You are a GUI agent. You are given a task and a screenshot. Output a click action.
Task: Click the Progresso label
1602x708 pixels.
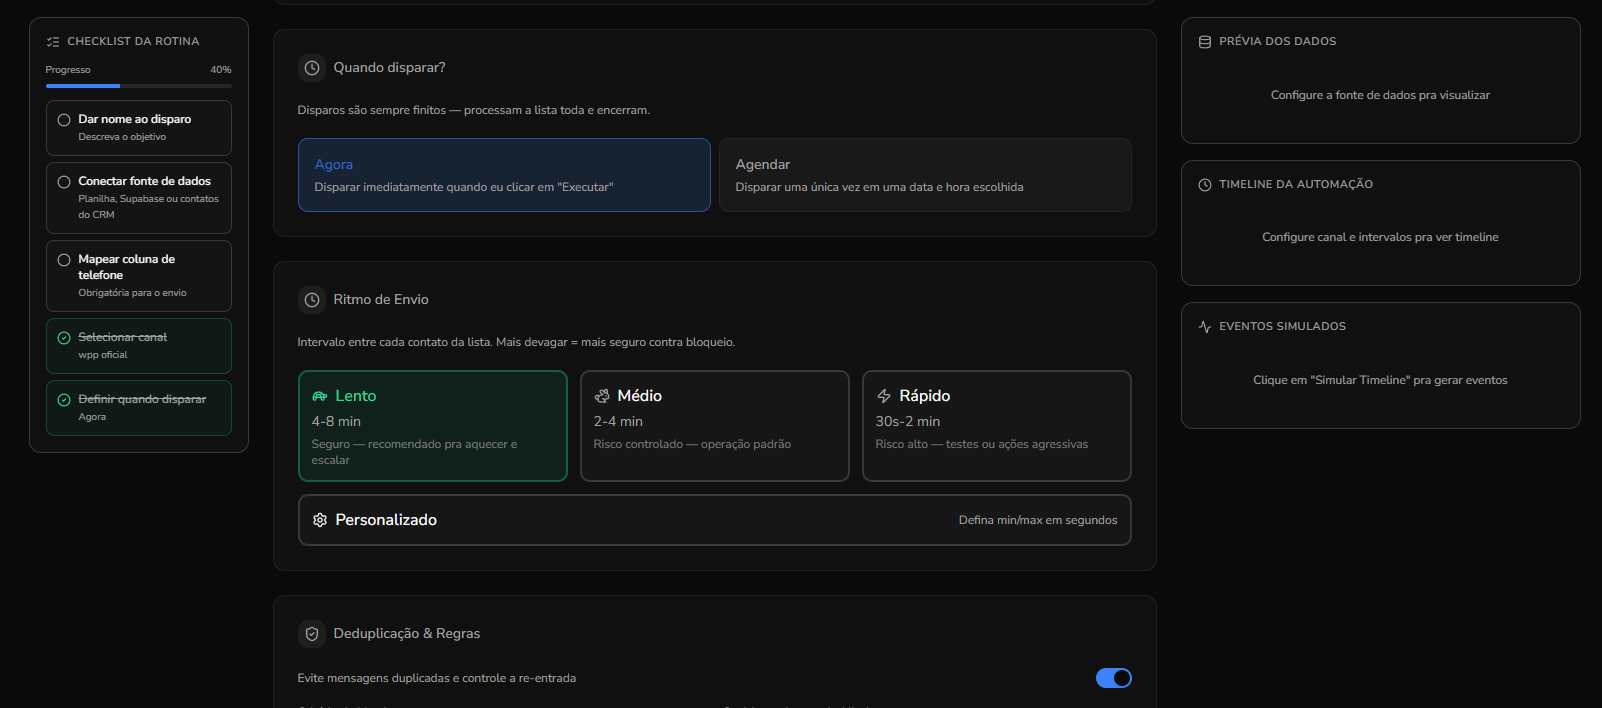click(68, 70)
